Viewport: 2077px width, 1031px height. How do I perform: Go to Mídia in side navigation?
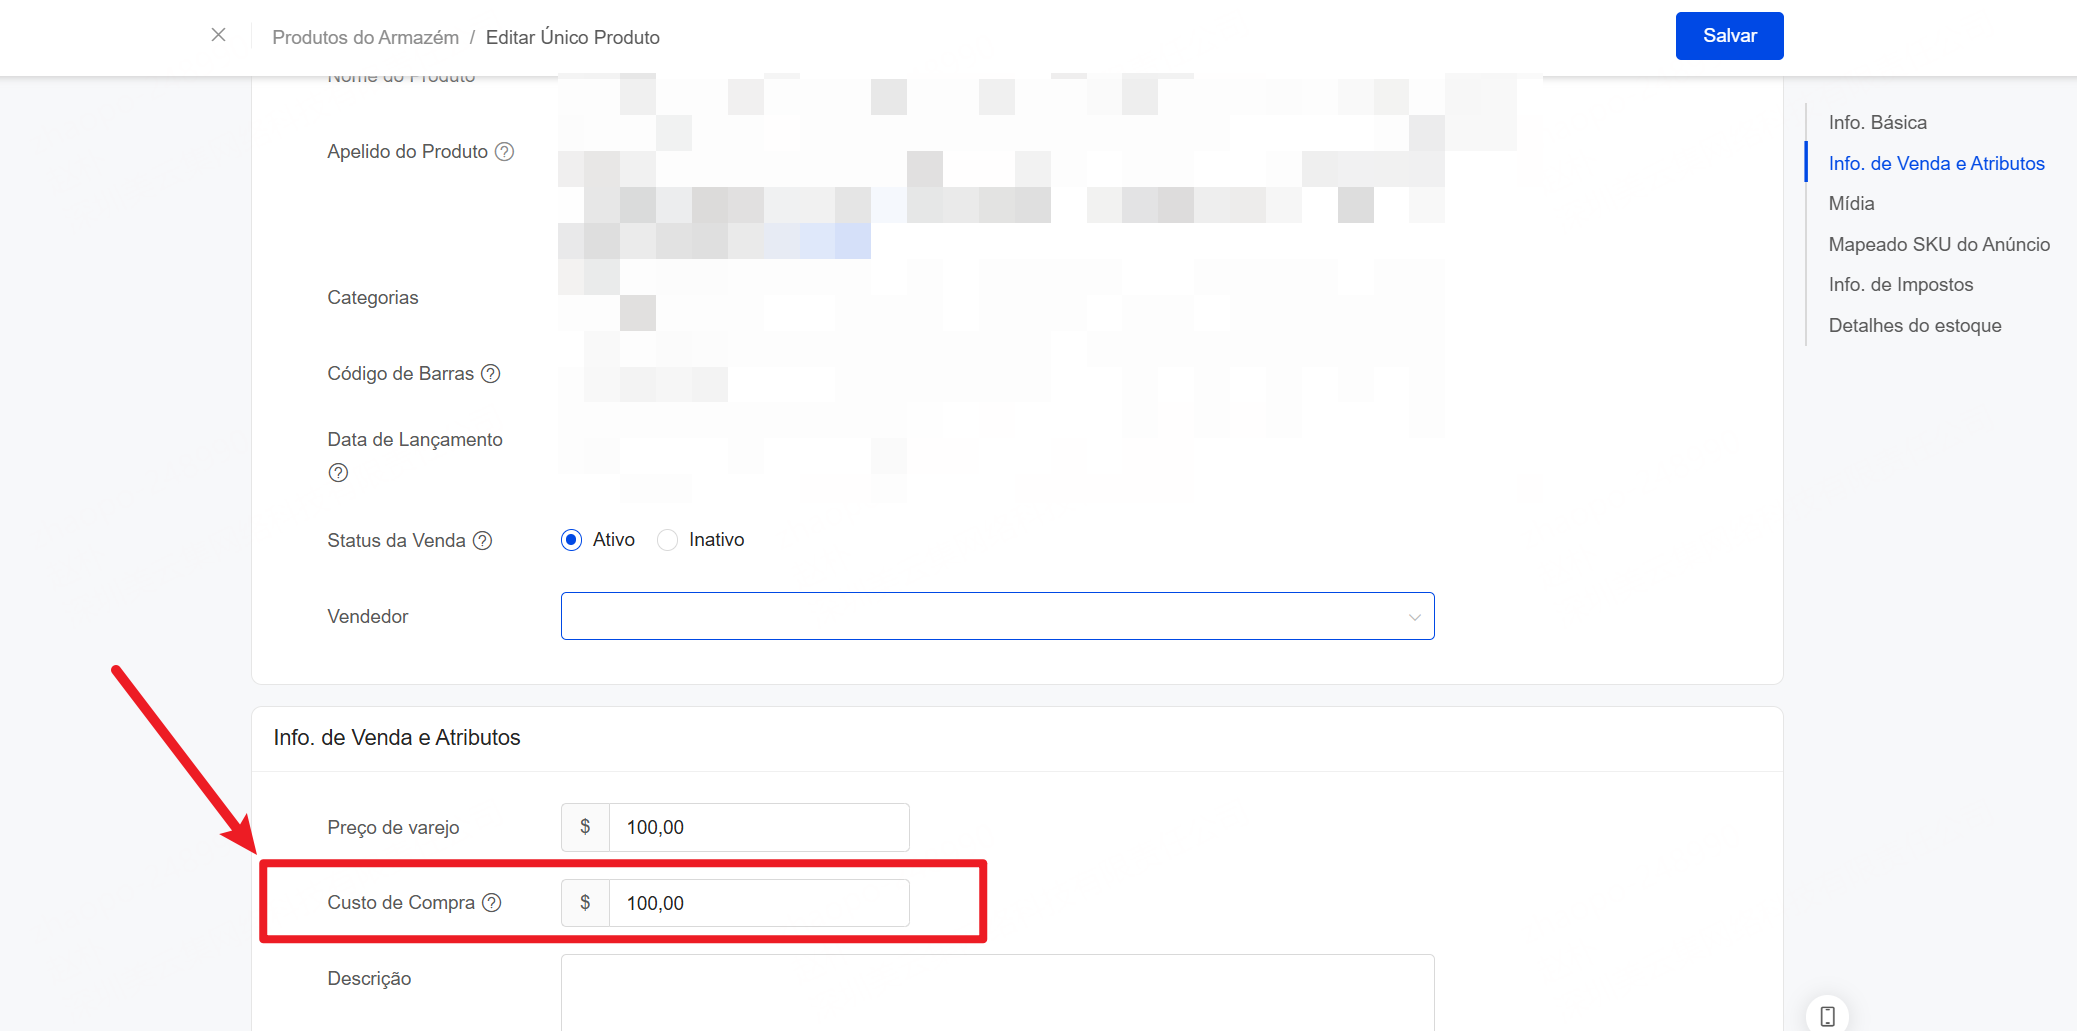1851,204
